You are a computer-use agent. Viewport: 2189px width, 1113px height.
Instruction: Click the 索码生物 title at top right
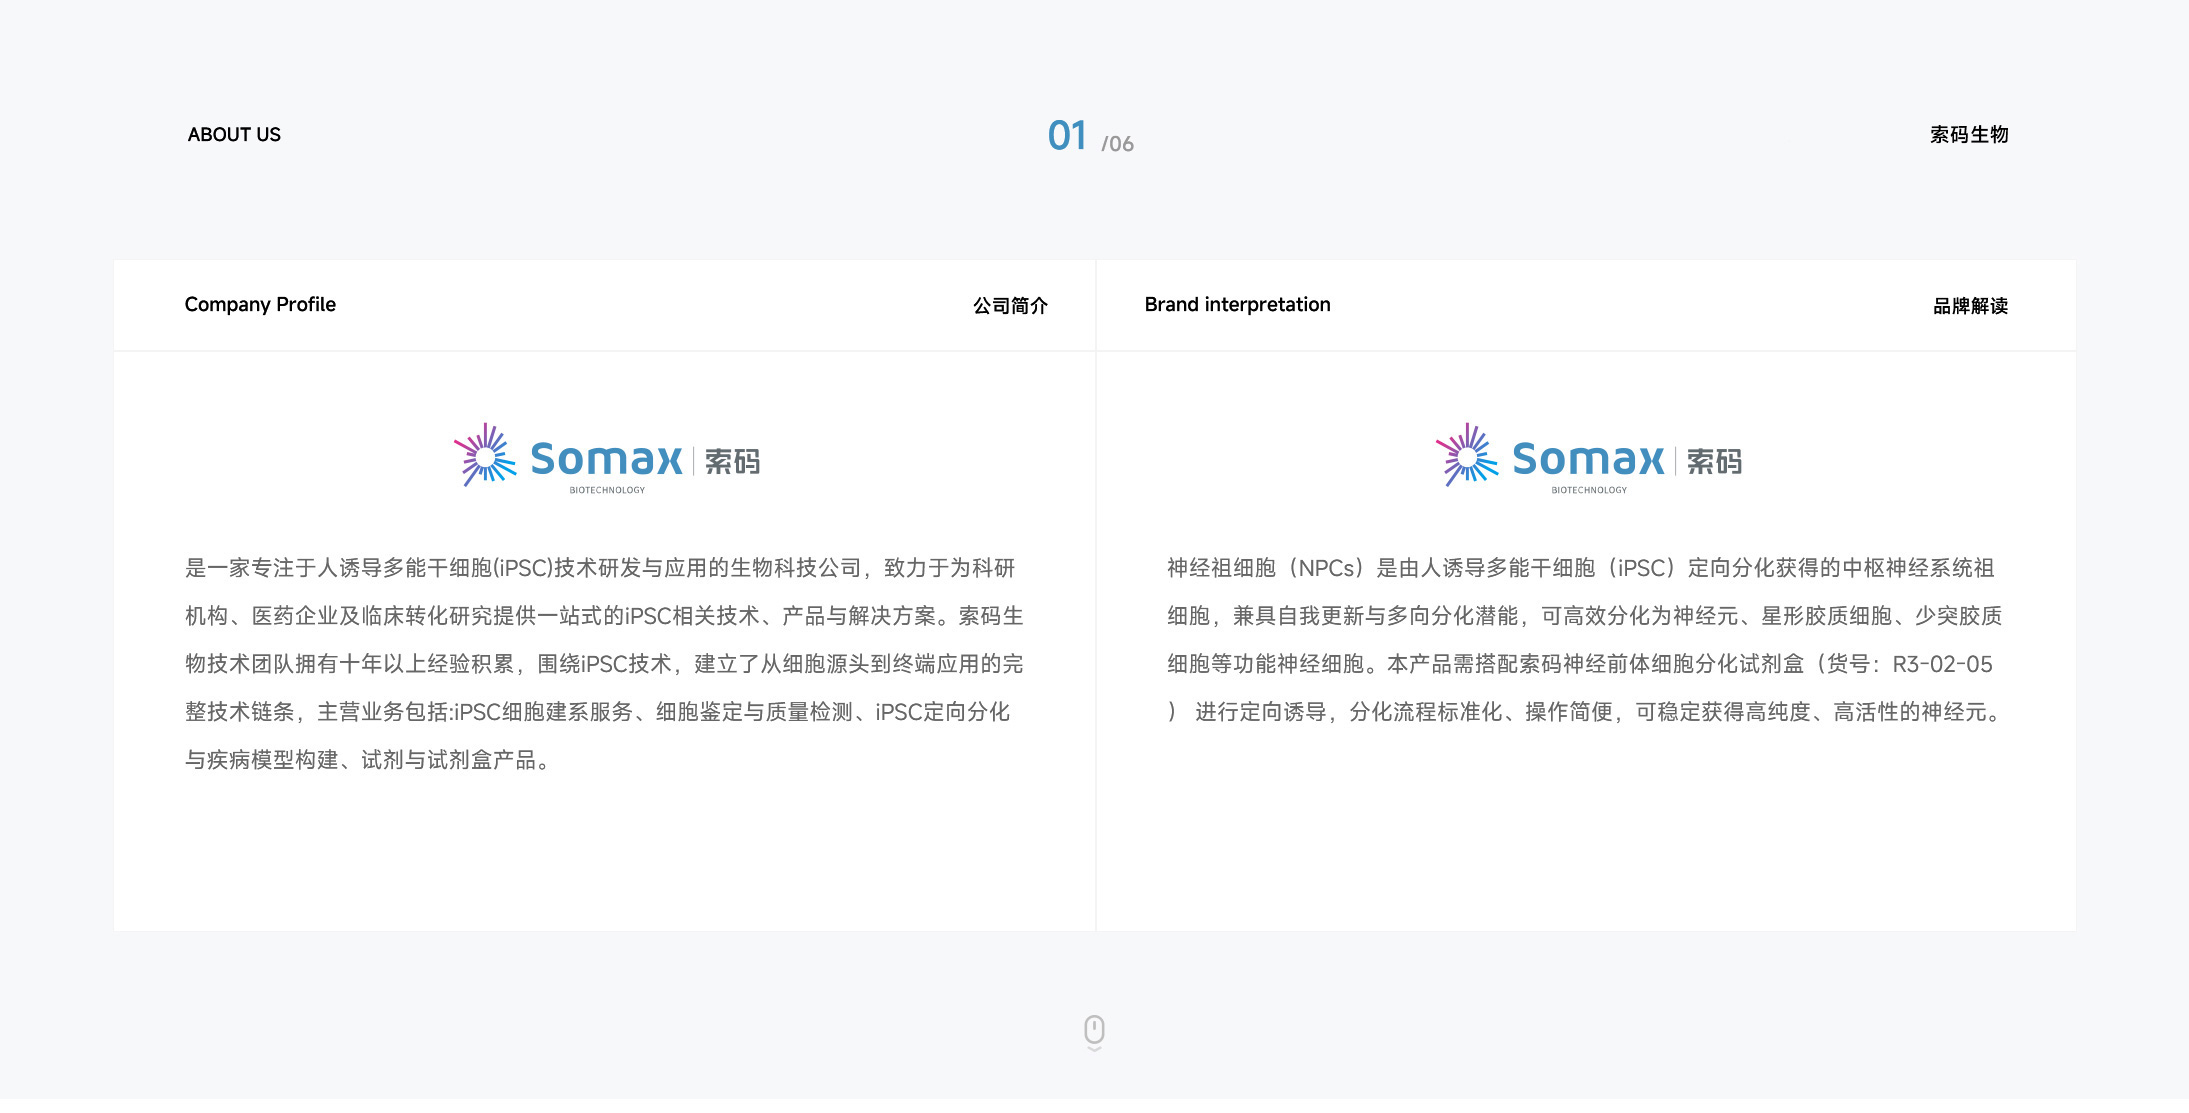click(x=1969, y=135)
